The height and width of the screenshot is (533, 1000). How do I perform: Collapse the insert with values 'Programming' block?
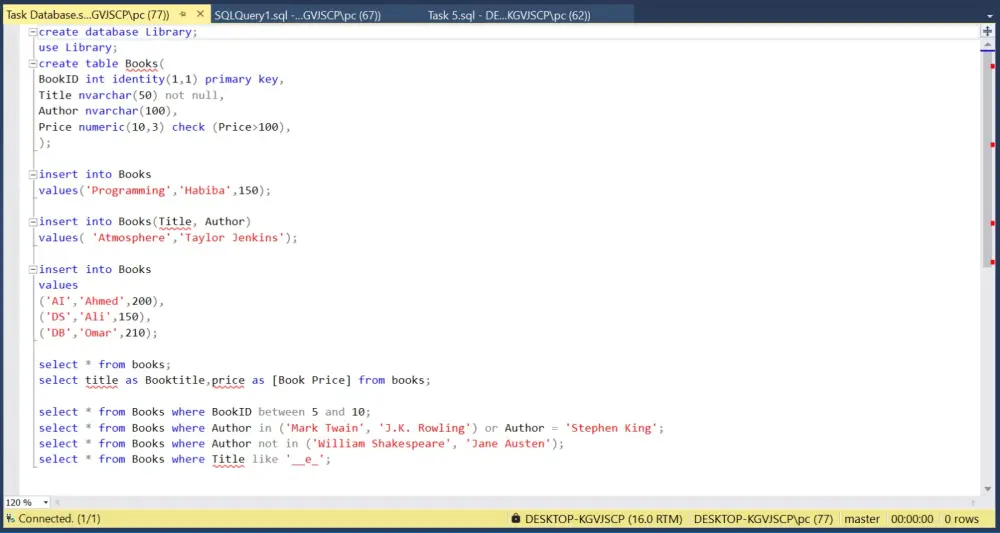pyautogui.click(x=33, y=174)
